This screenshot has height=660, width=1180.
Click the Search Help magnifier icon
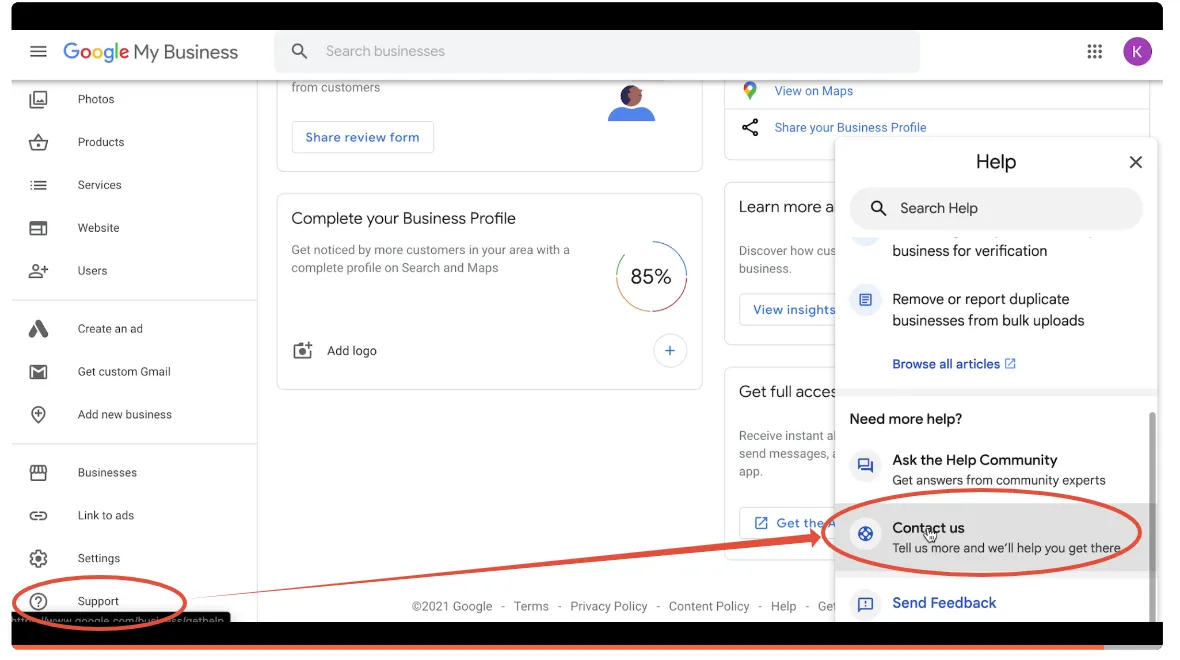pos(878,208)
